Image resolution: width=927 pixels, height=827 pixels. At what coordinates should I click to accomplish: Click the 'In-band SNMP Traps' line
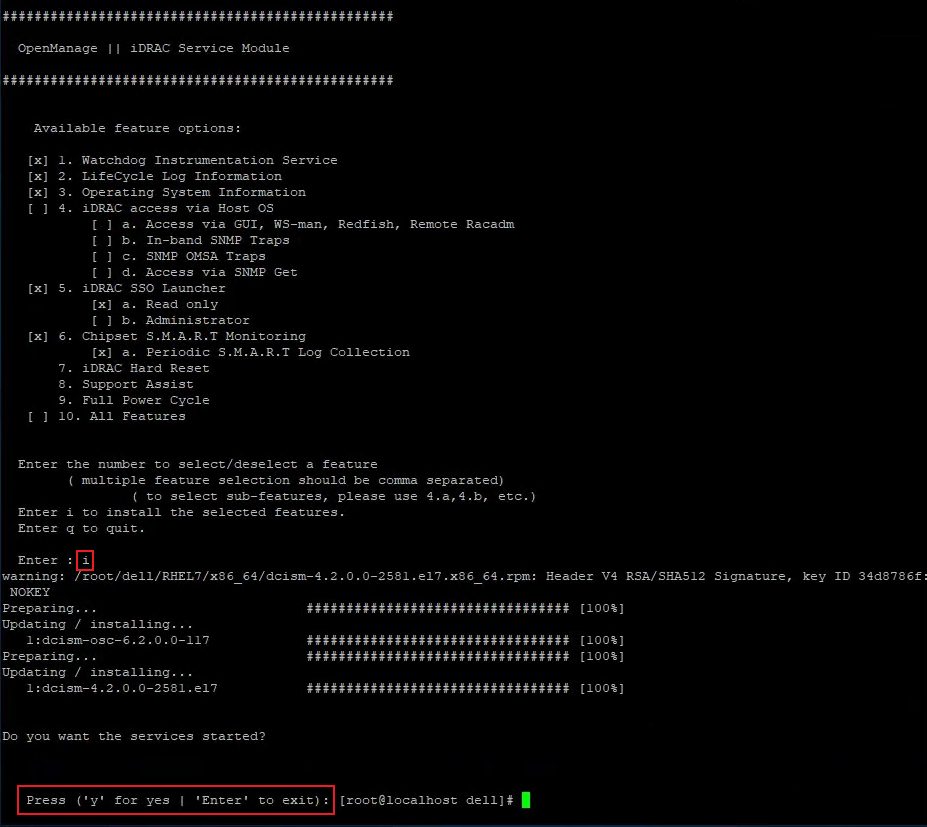pos(206,240)
